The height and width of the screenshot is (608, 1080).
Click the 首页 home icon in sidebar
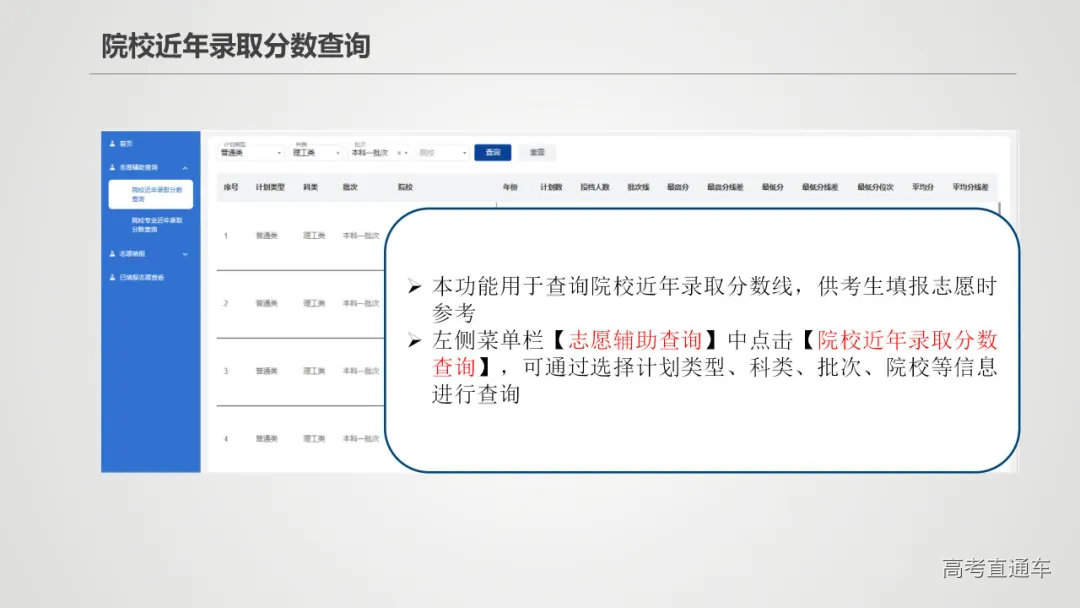tap(111, 145)
